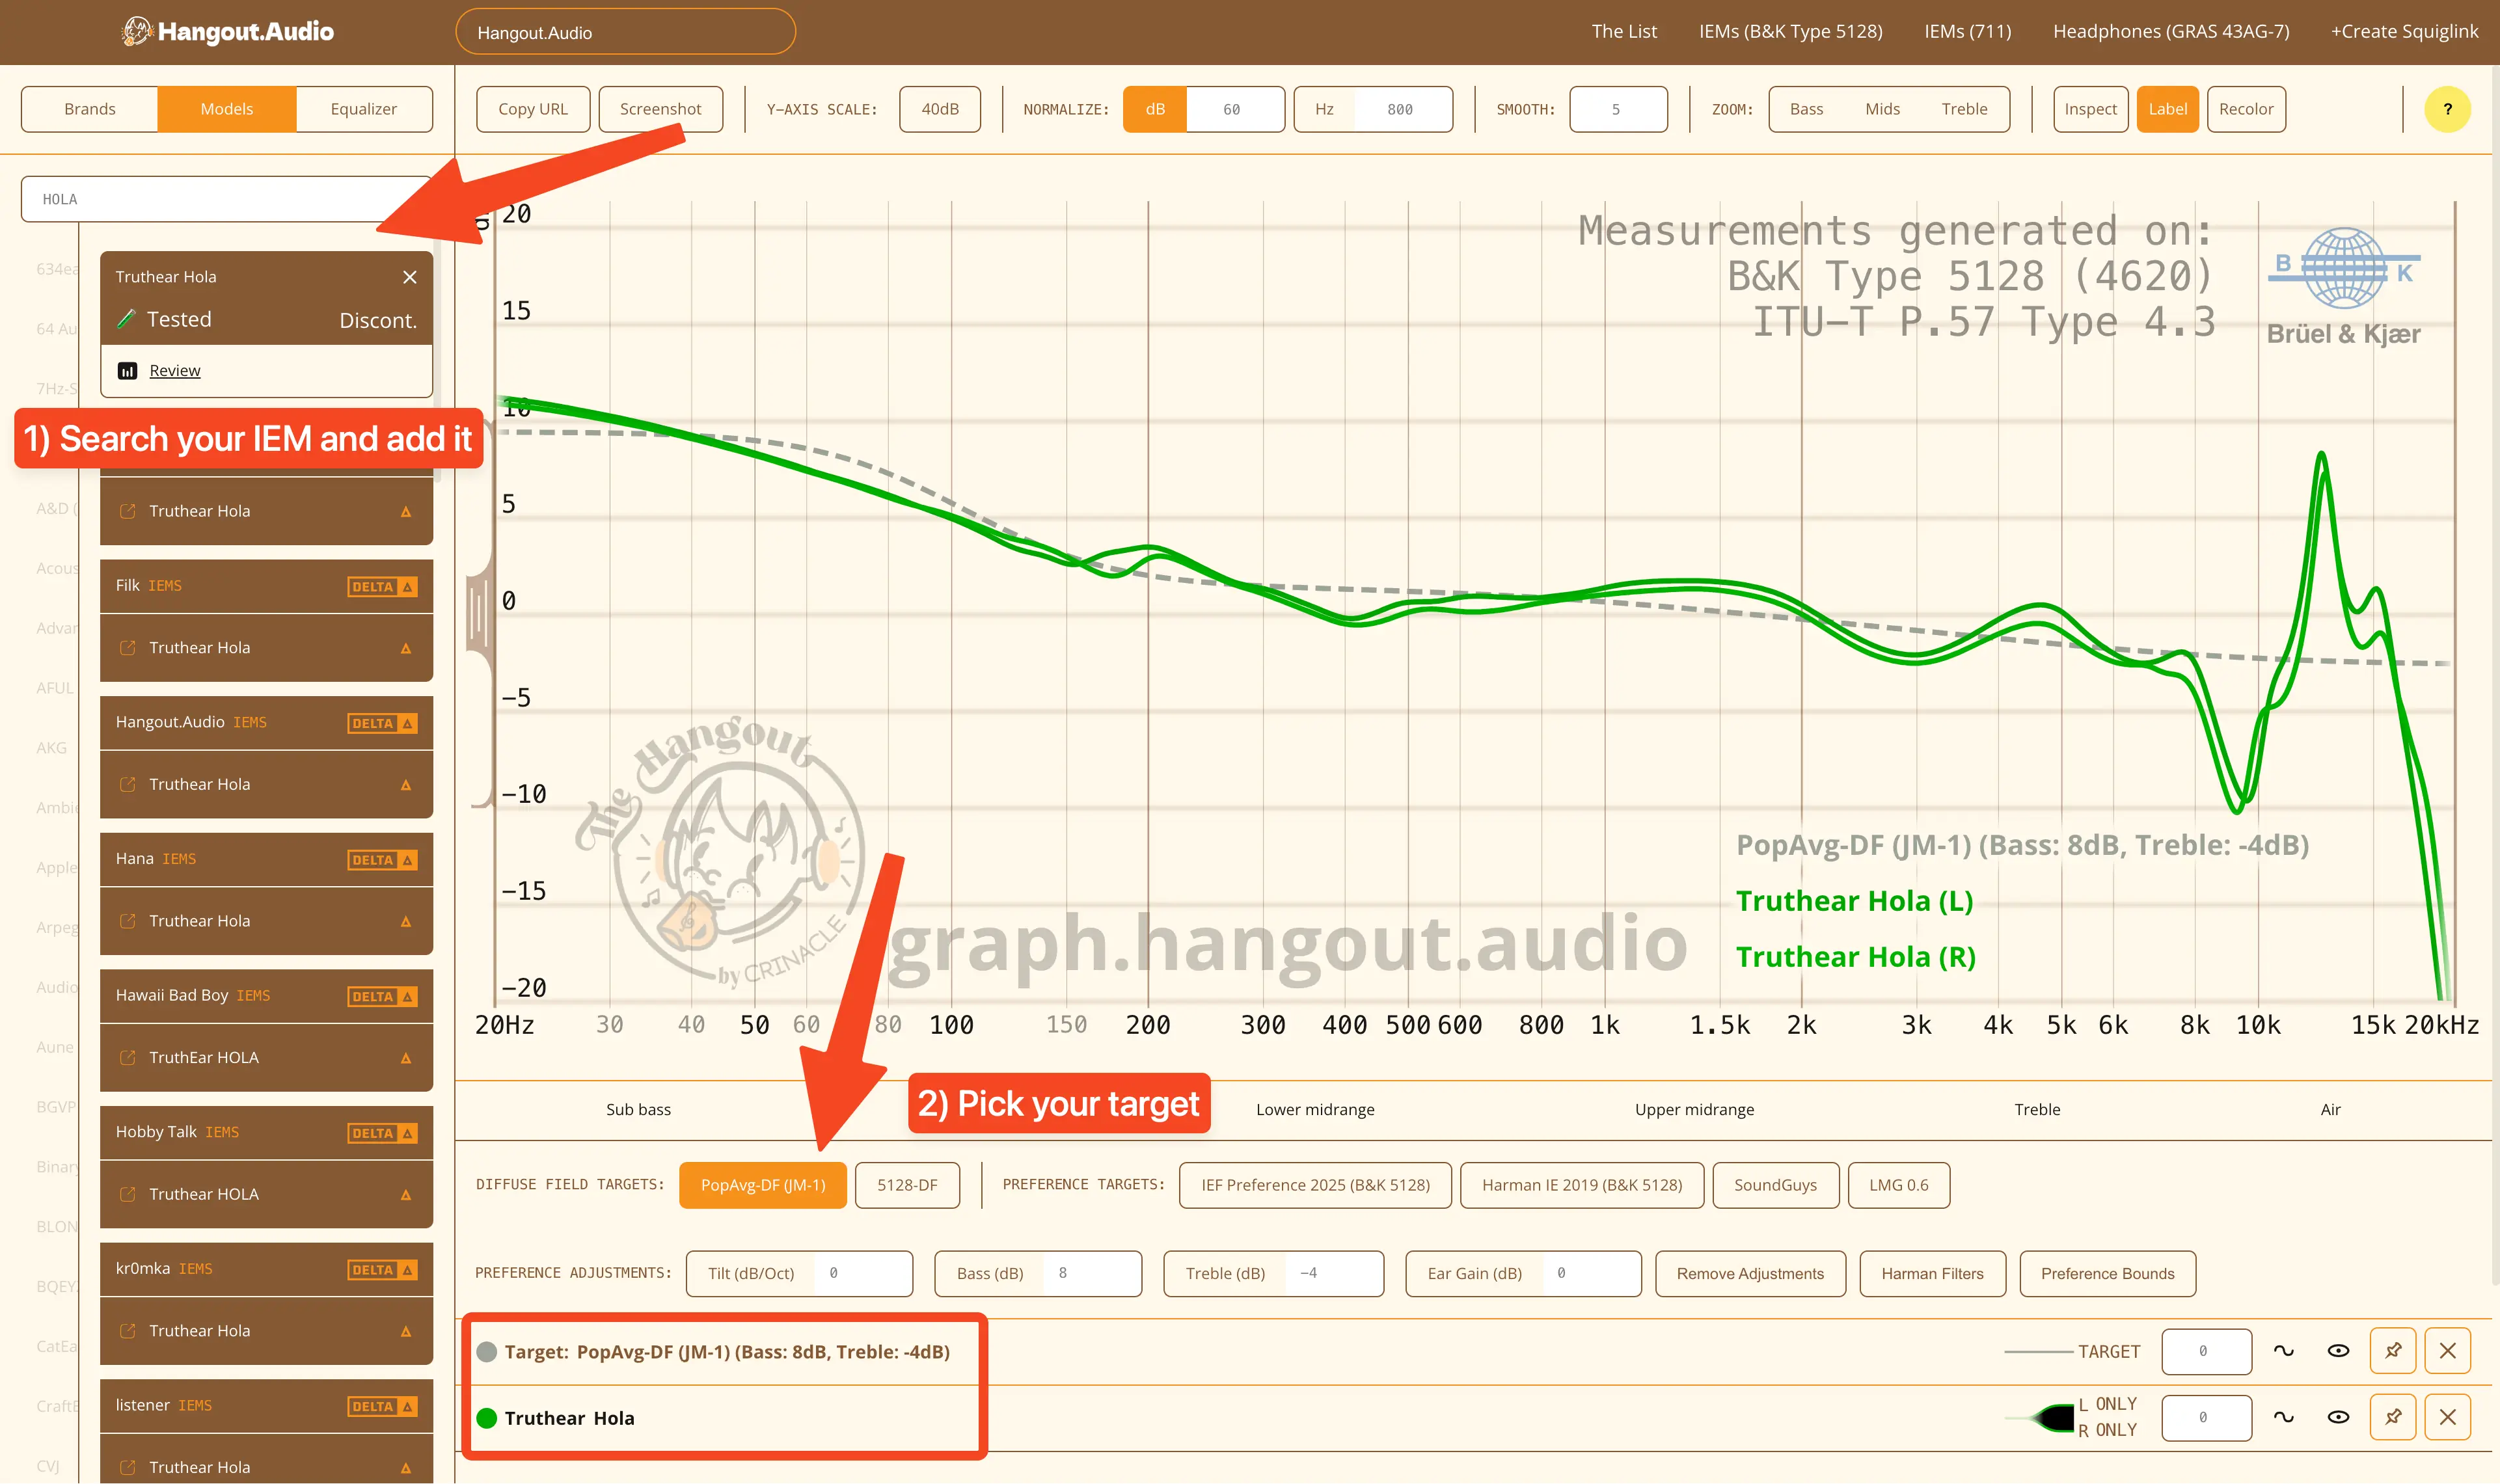Screen dimensions: 2500x1484
Task: Open IEMs (711) in top menu
Action: pyautogui.click(x=1967, y=31)
